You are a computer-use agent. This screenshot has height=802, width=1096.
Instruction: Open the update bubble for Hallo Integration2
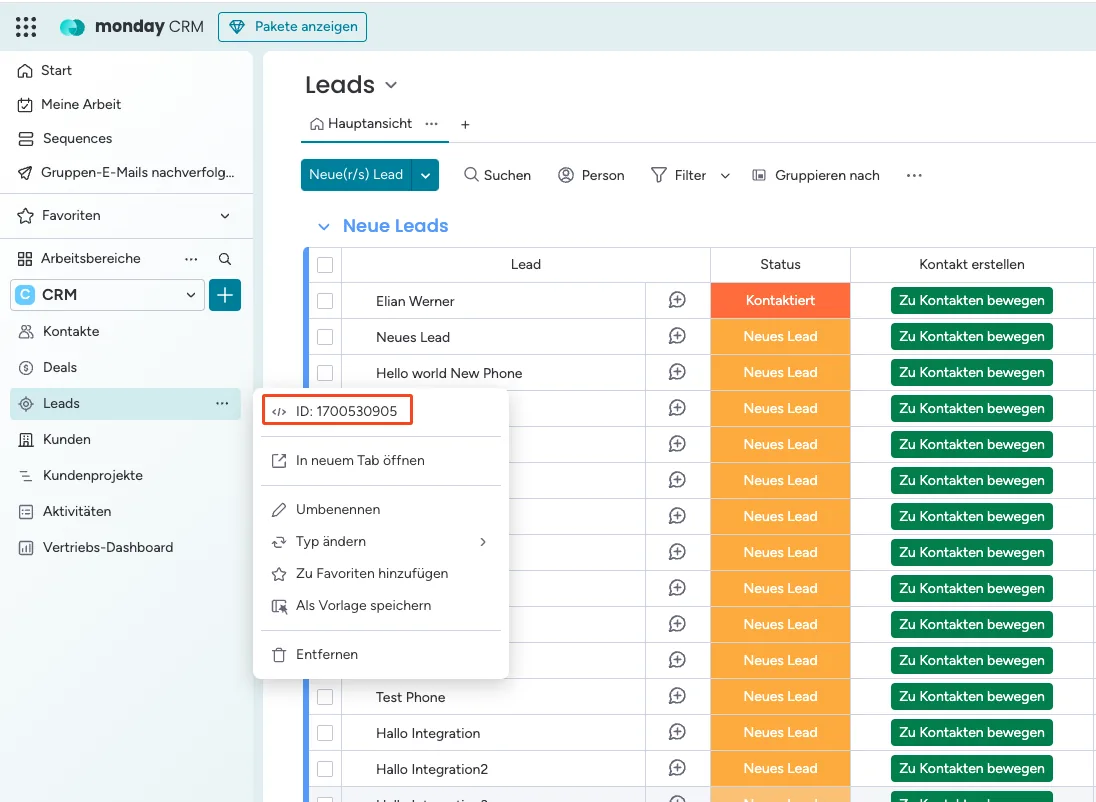pyautogui.click(x=677, y=768)
